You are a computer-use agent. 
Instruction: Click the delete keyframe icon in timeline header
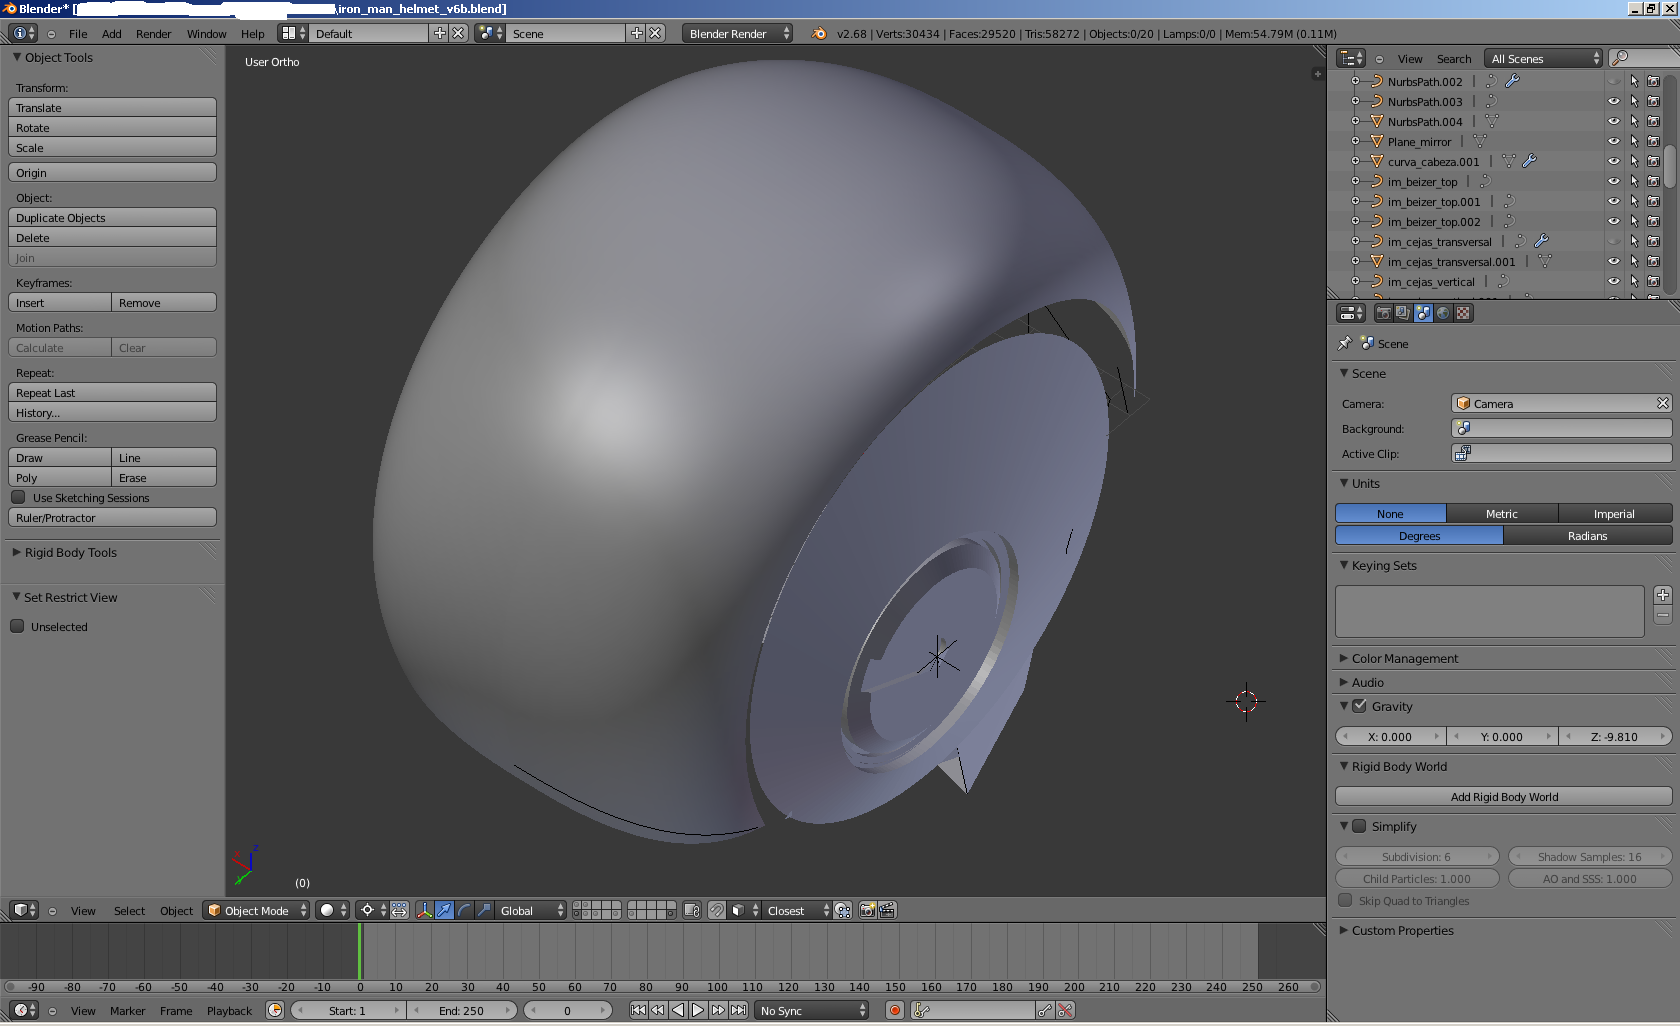1065,1010
